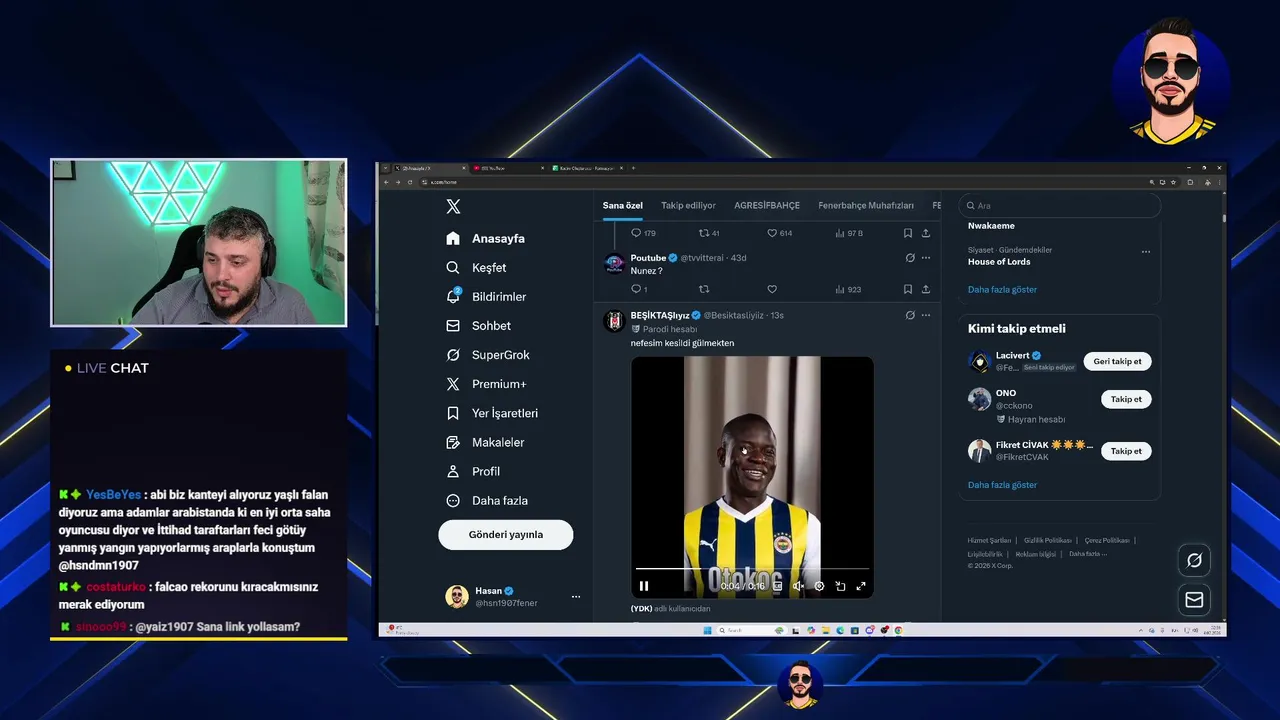Screen dimensions: 1280x720
Task: Open BEŞİKTAŞlıyız profile avatar
Action: [x=614, y=321]
